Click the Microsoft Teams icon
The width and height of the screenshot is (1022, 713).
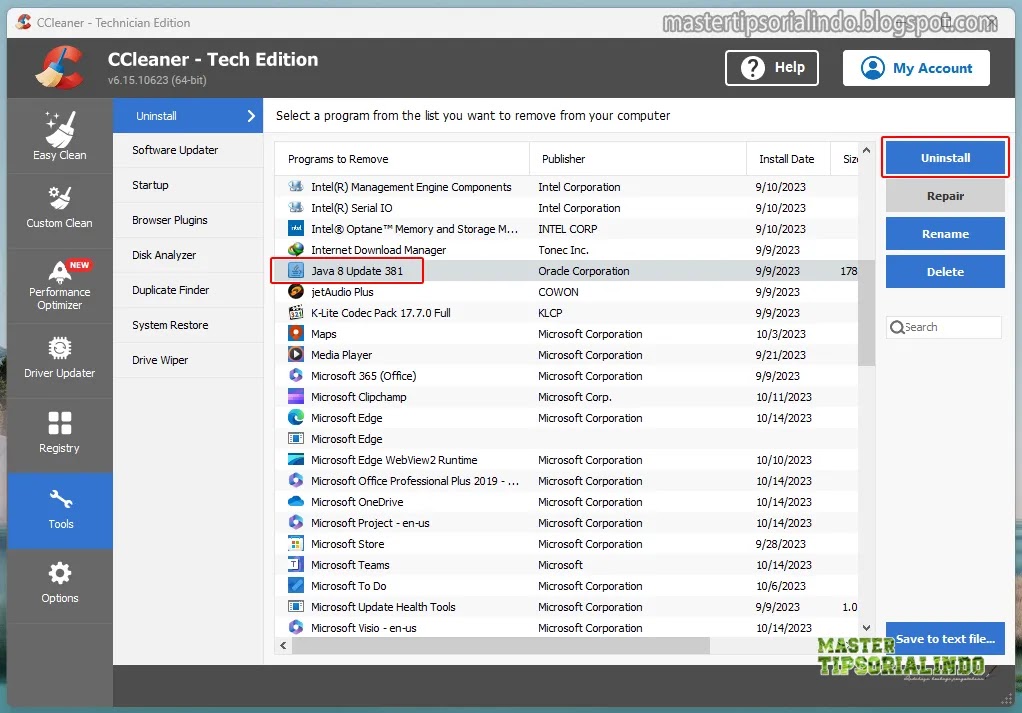(296, 564)
